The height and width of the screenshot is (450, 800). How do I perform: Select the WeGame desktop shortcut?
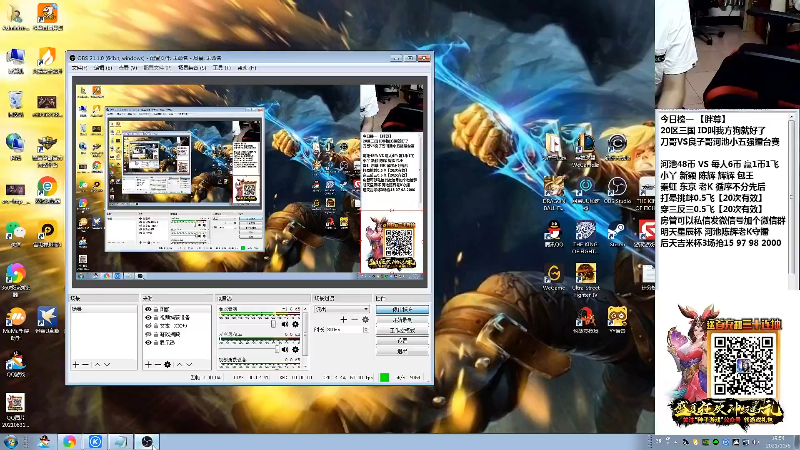coord(554,278)
